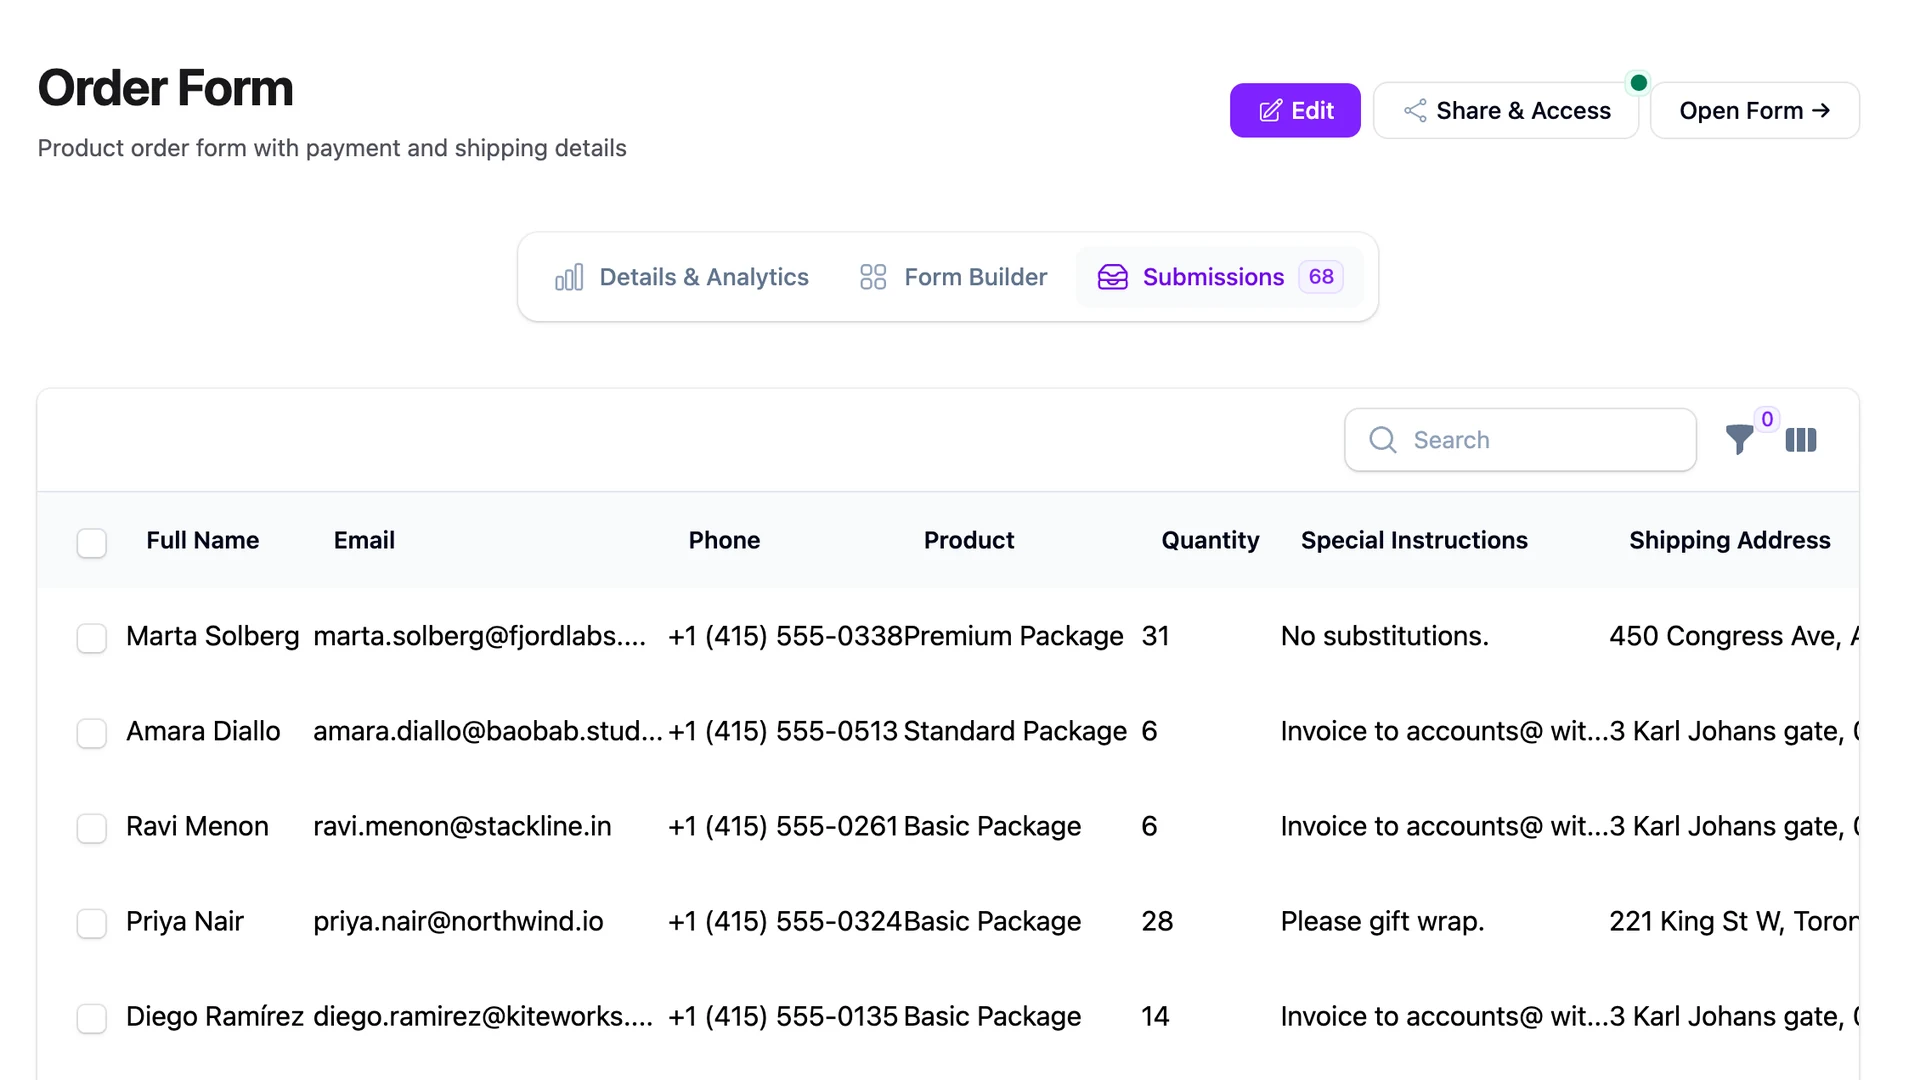Click the Full Name column header
1920x1080 pixels.
(203, 540)
